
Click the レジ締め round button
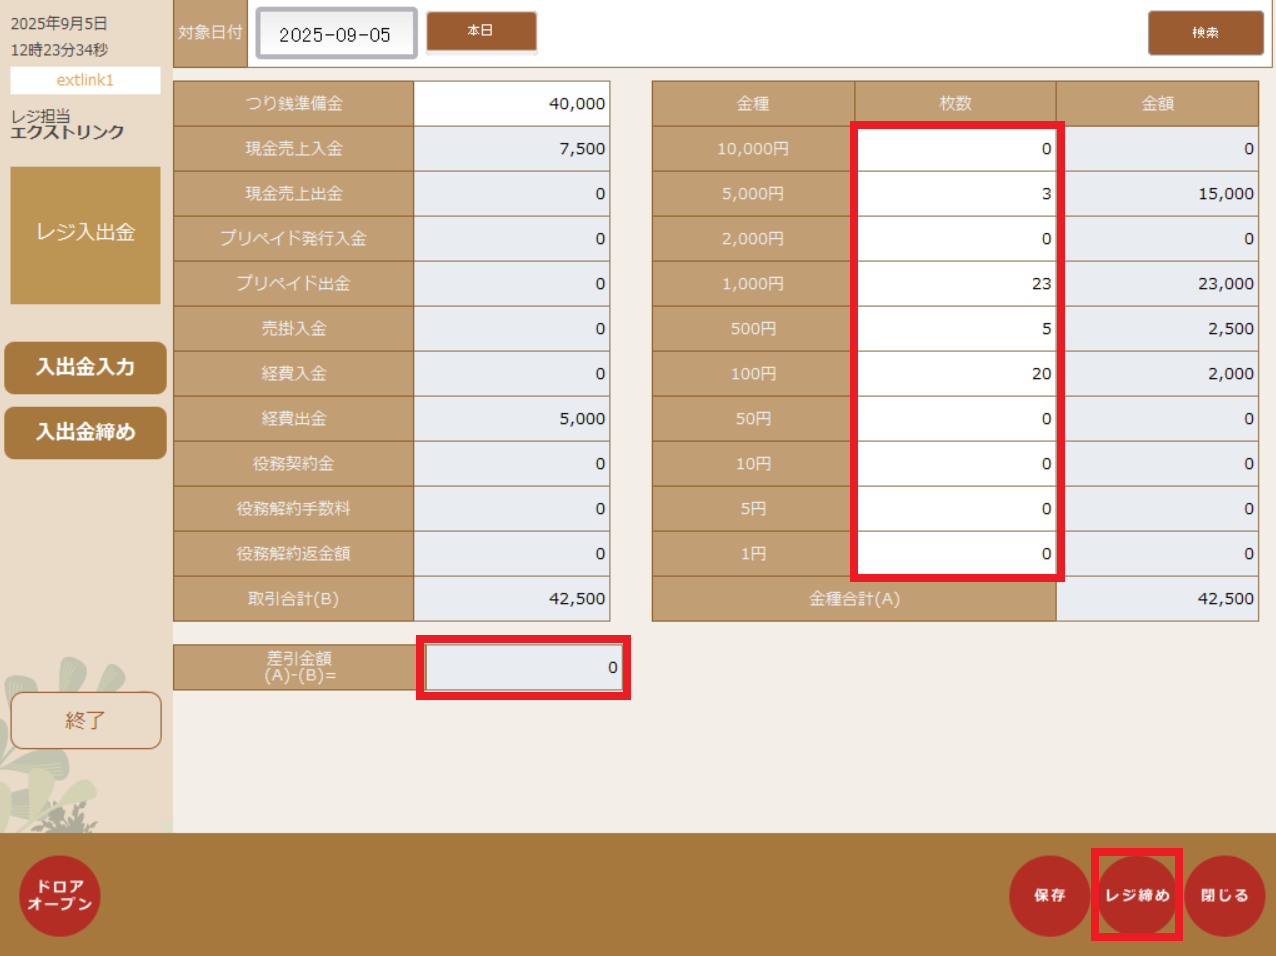pos(1137,895)
